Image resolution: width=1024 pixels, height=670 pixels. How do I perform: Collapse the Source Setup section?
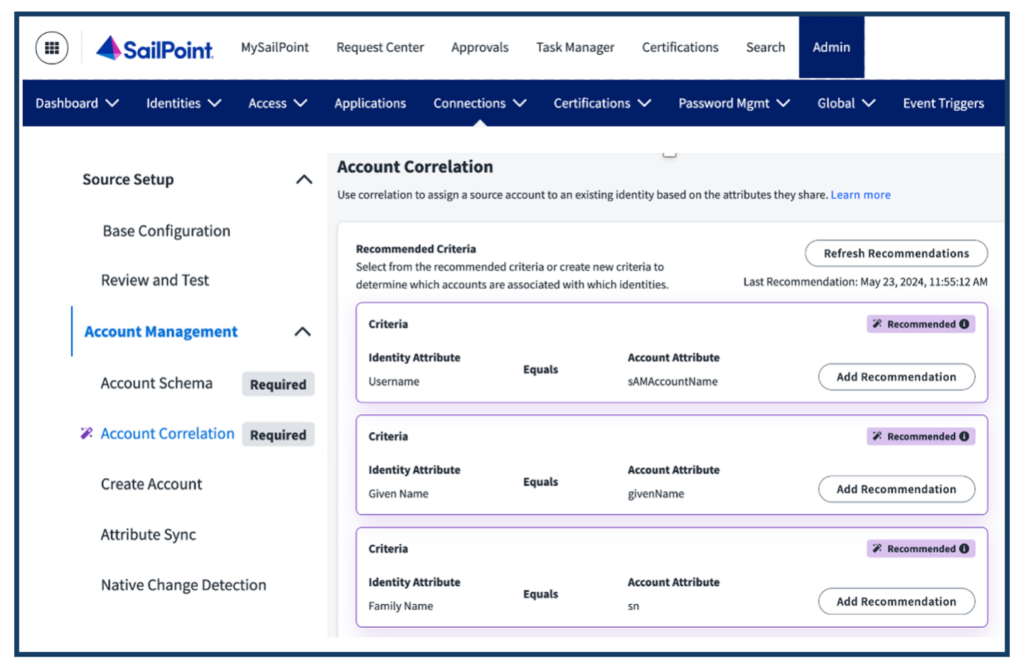[304, 180]
